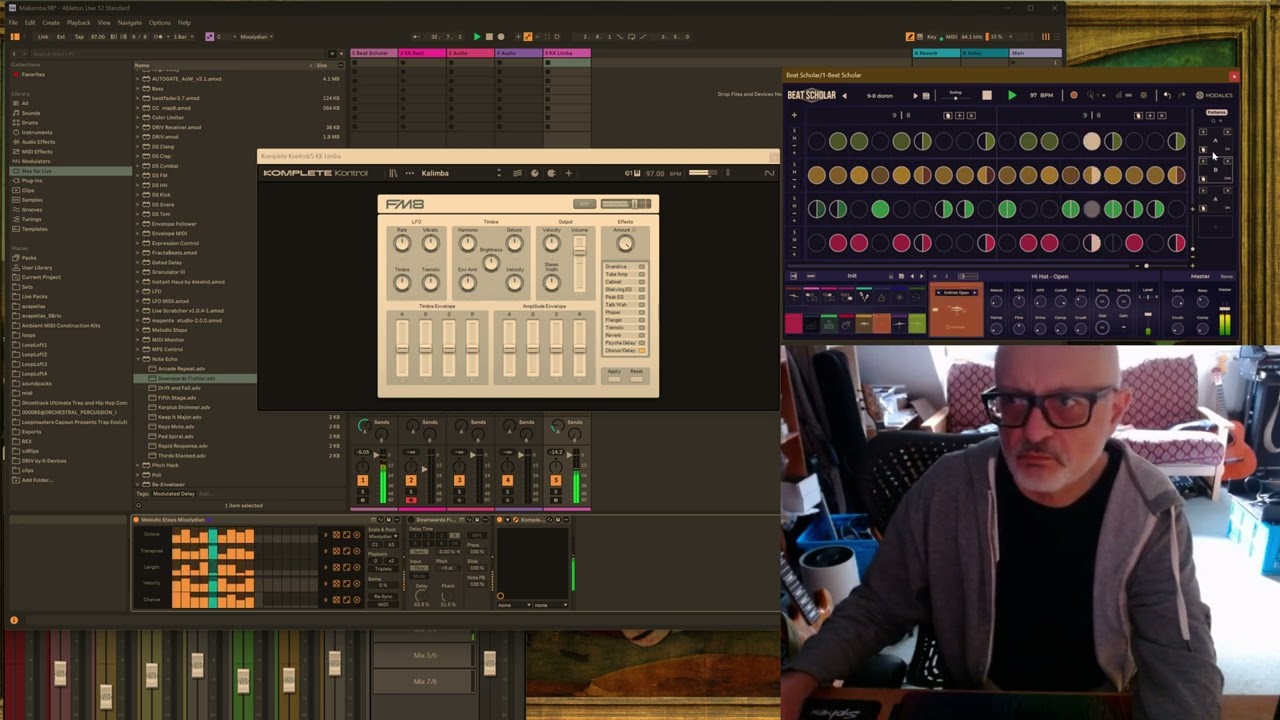Click the Komplete Kontrol mixer lines icon
Screen dimensions: 1280x720
517,173
